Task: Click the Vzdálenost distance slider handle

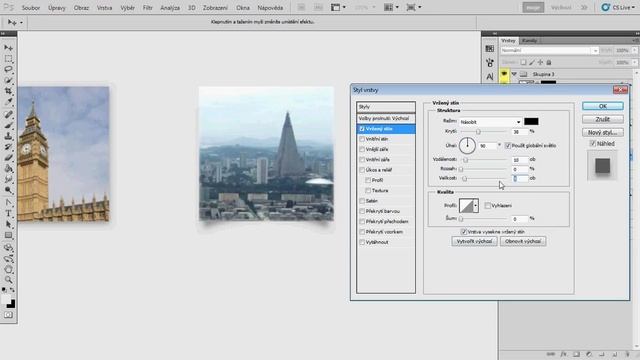Action: 465,160
